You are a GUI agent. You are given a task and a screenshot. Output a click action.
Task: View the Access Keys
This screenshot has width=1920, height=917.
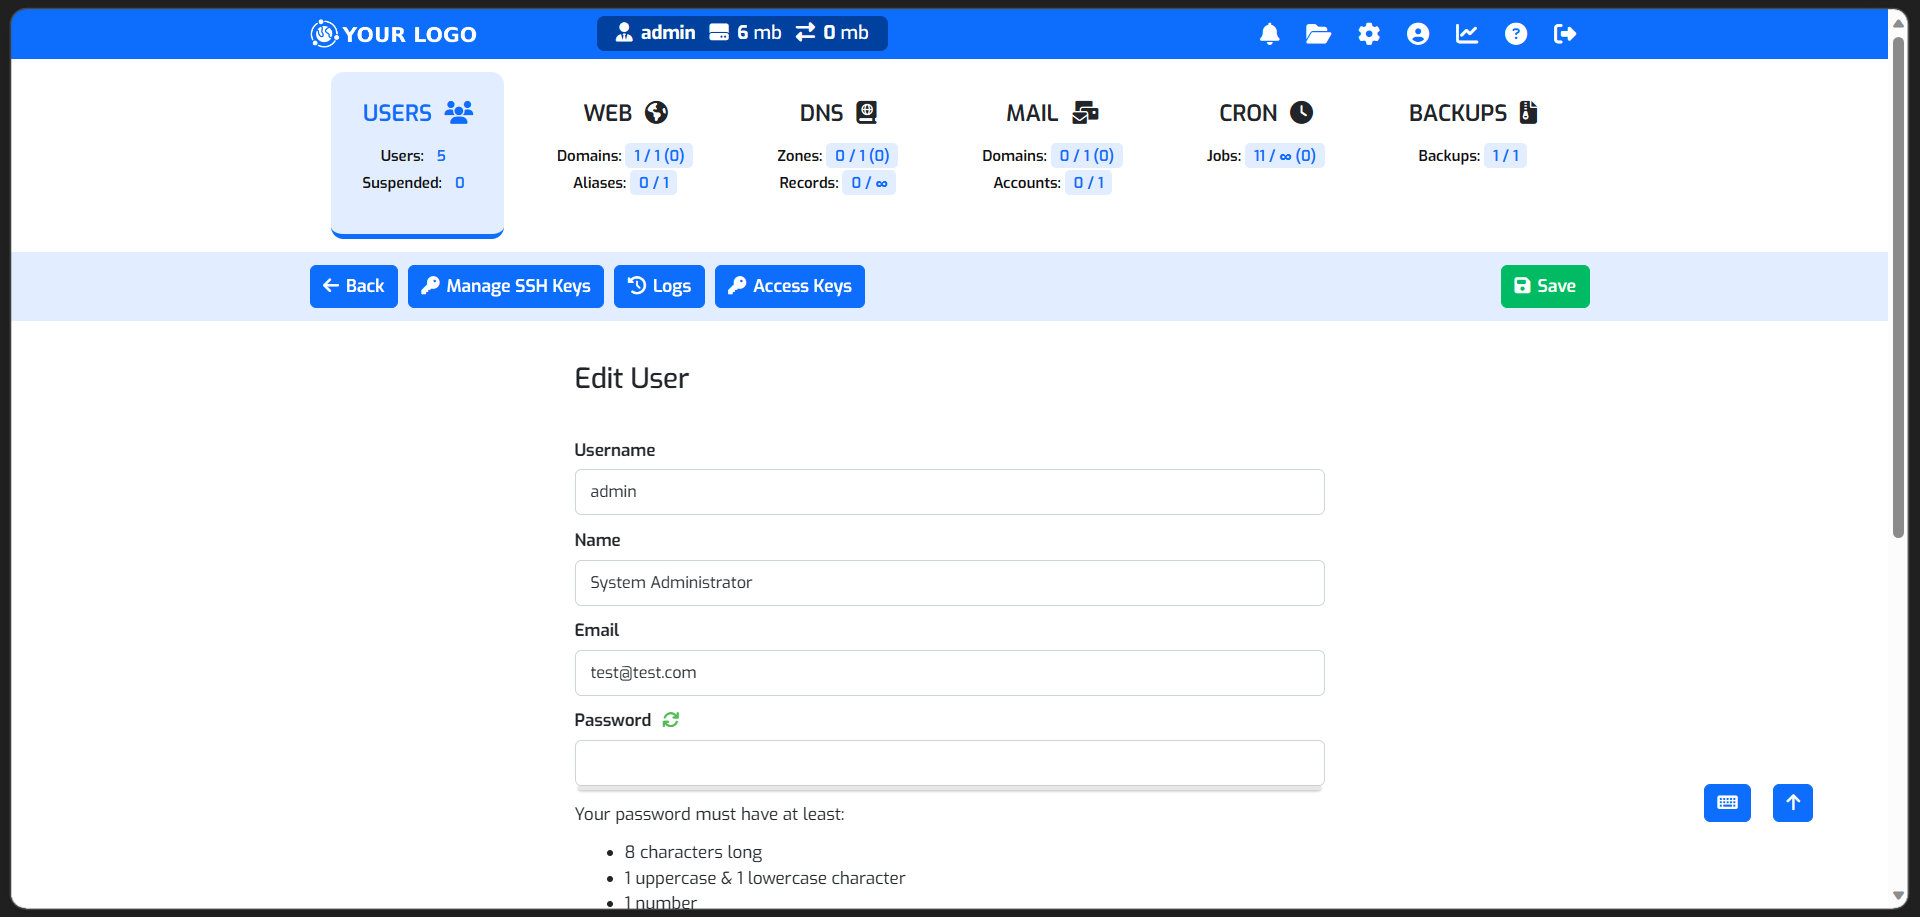pyautogui.click(x=789, y=286)
